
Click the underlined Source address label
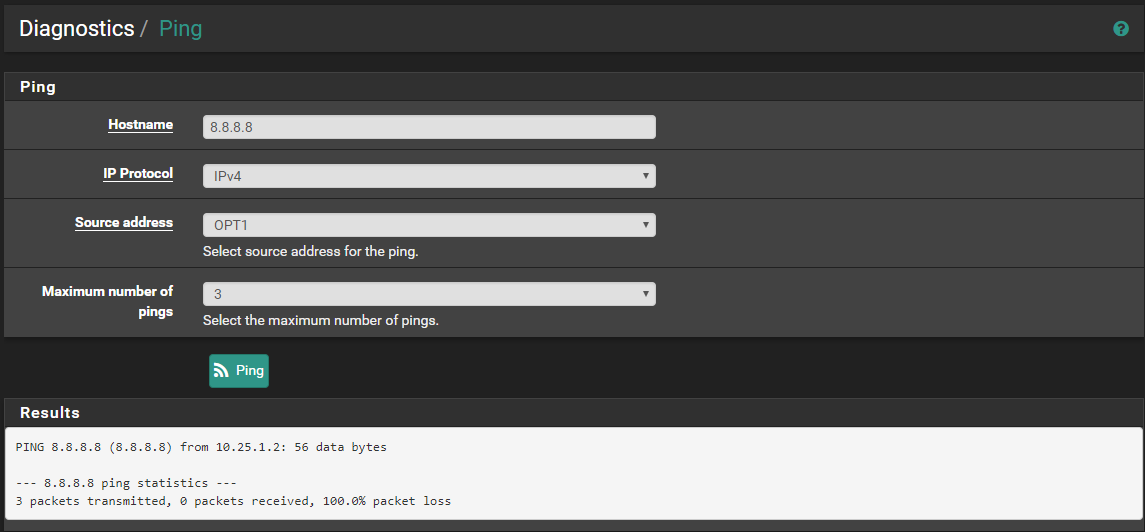[124, 223]
